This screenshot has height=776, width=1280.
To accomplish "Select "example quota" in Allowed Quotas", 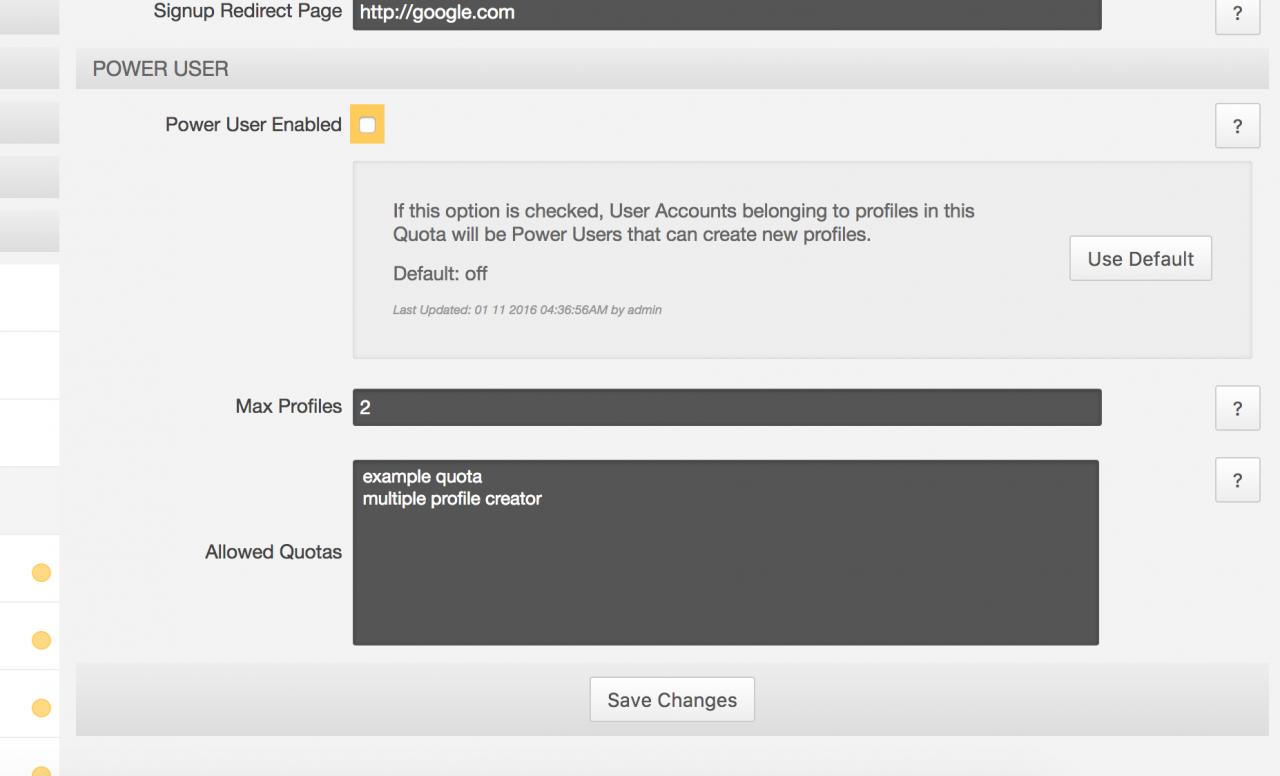I will point(423,477).
